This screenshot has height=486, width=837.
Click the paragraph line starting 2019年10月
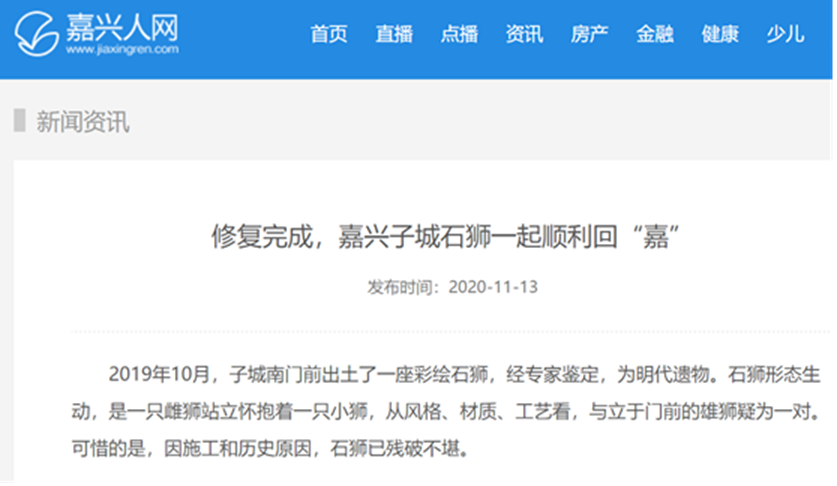tap(464, 374)
